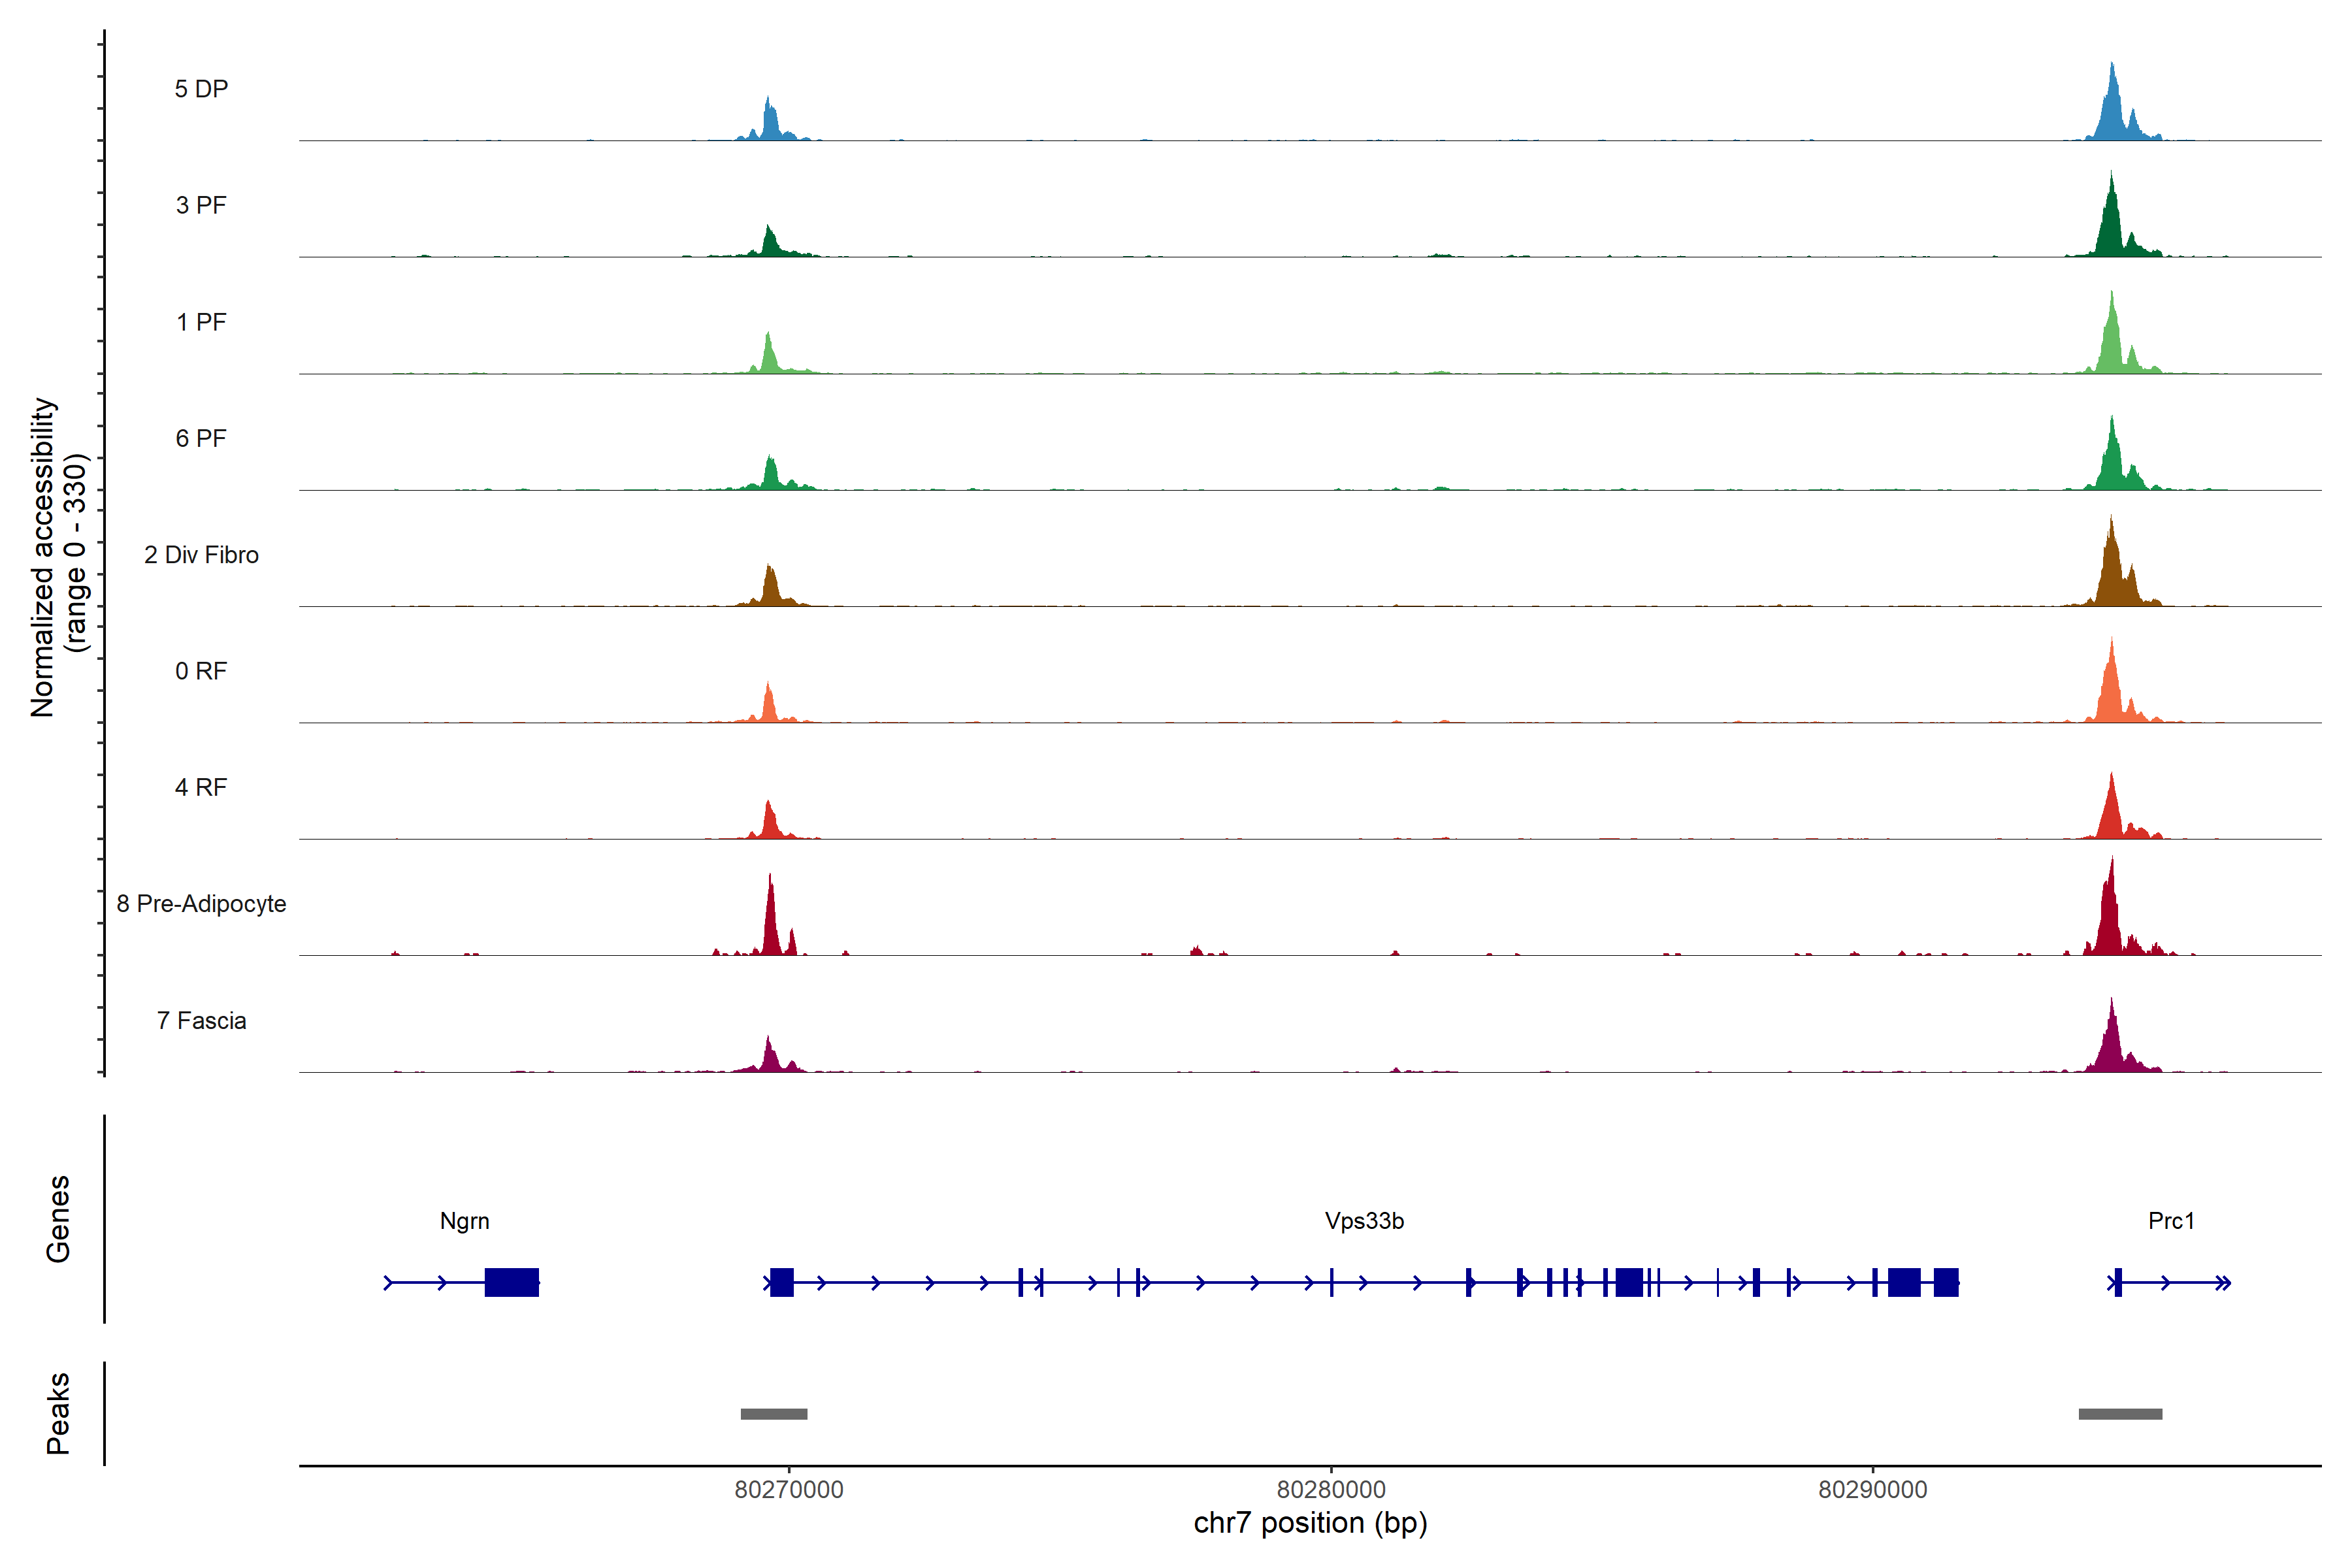
Task: Click the 8 Pre-Adipocyte track label
Action: point(201,904)
